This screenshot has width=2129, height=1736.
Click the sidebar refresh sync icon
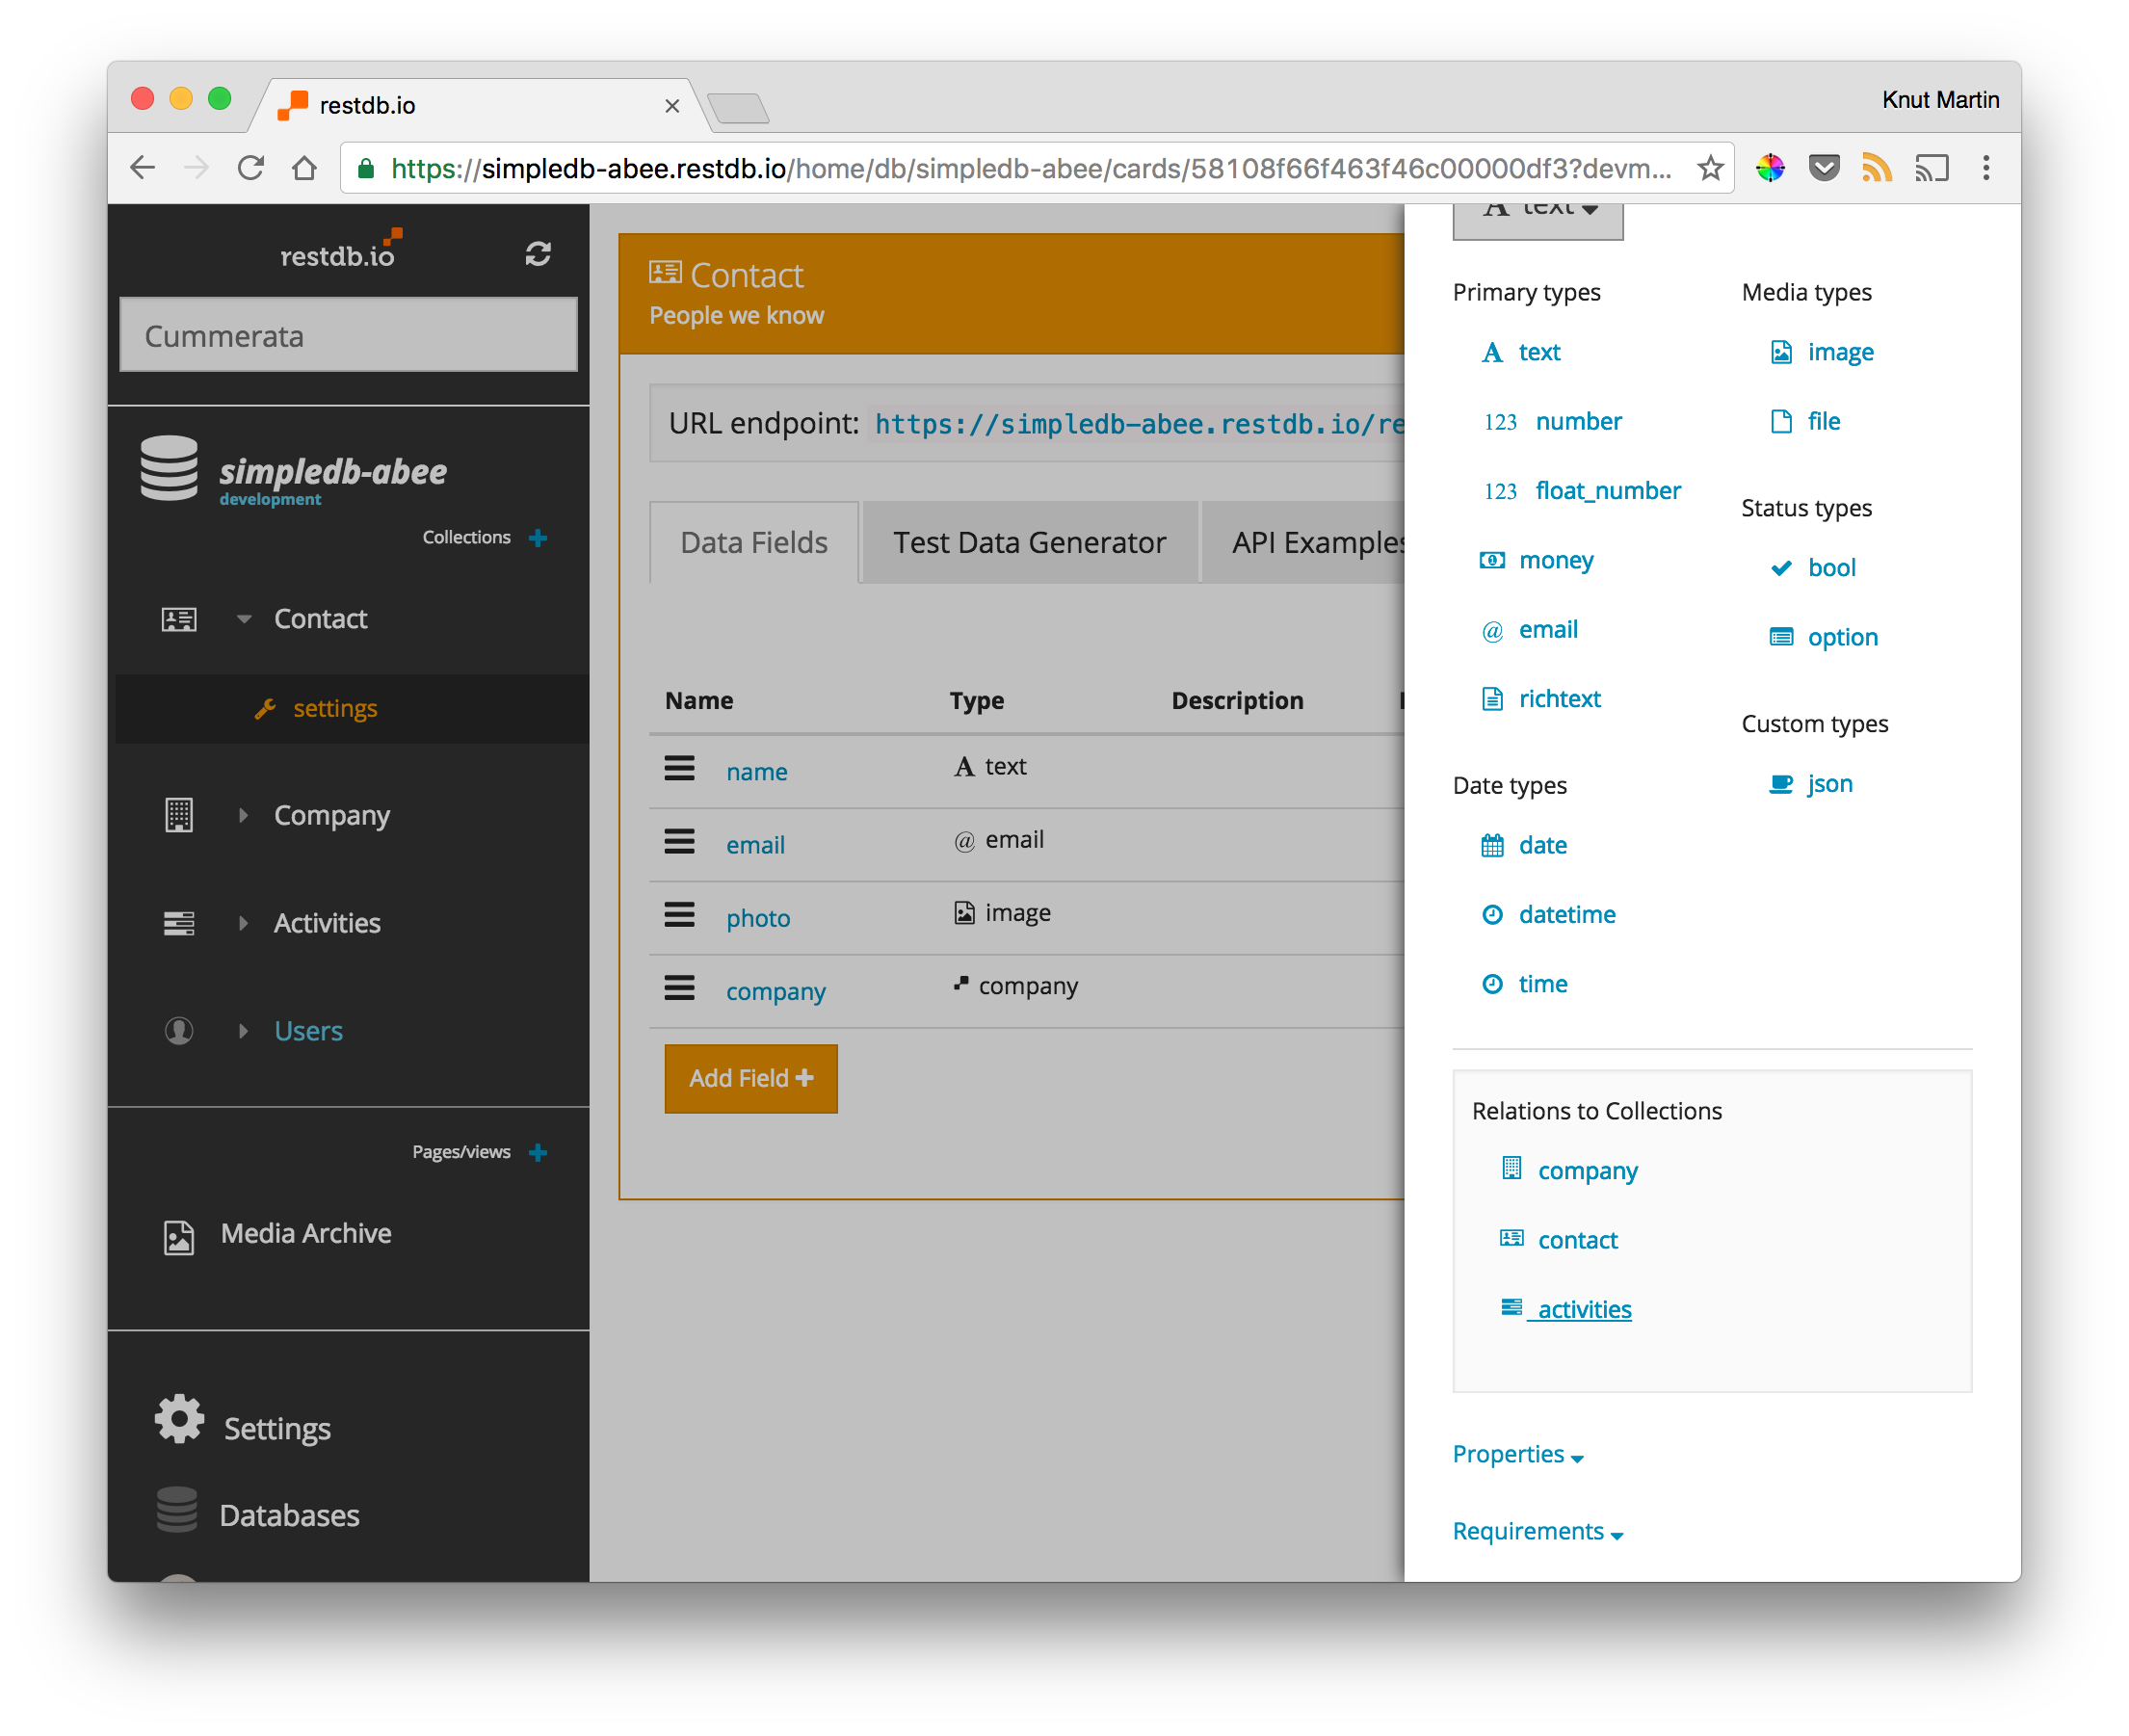(538, 254)
